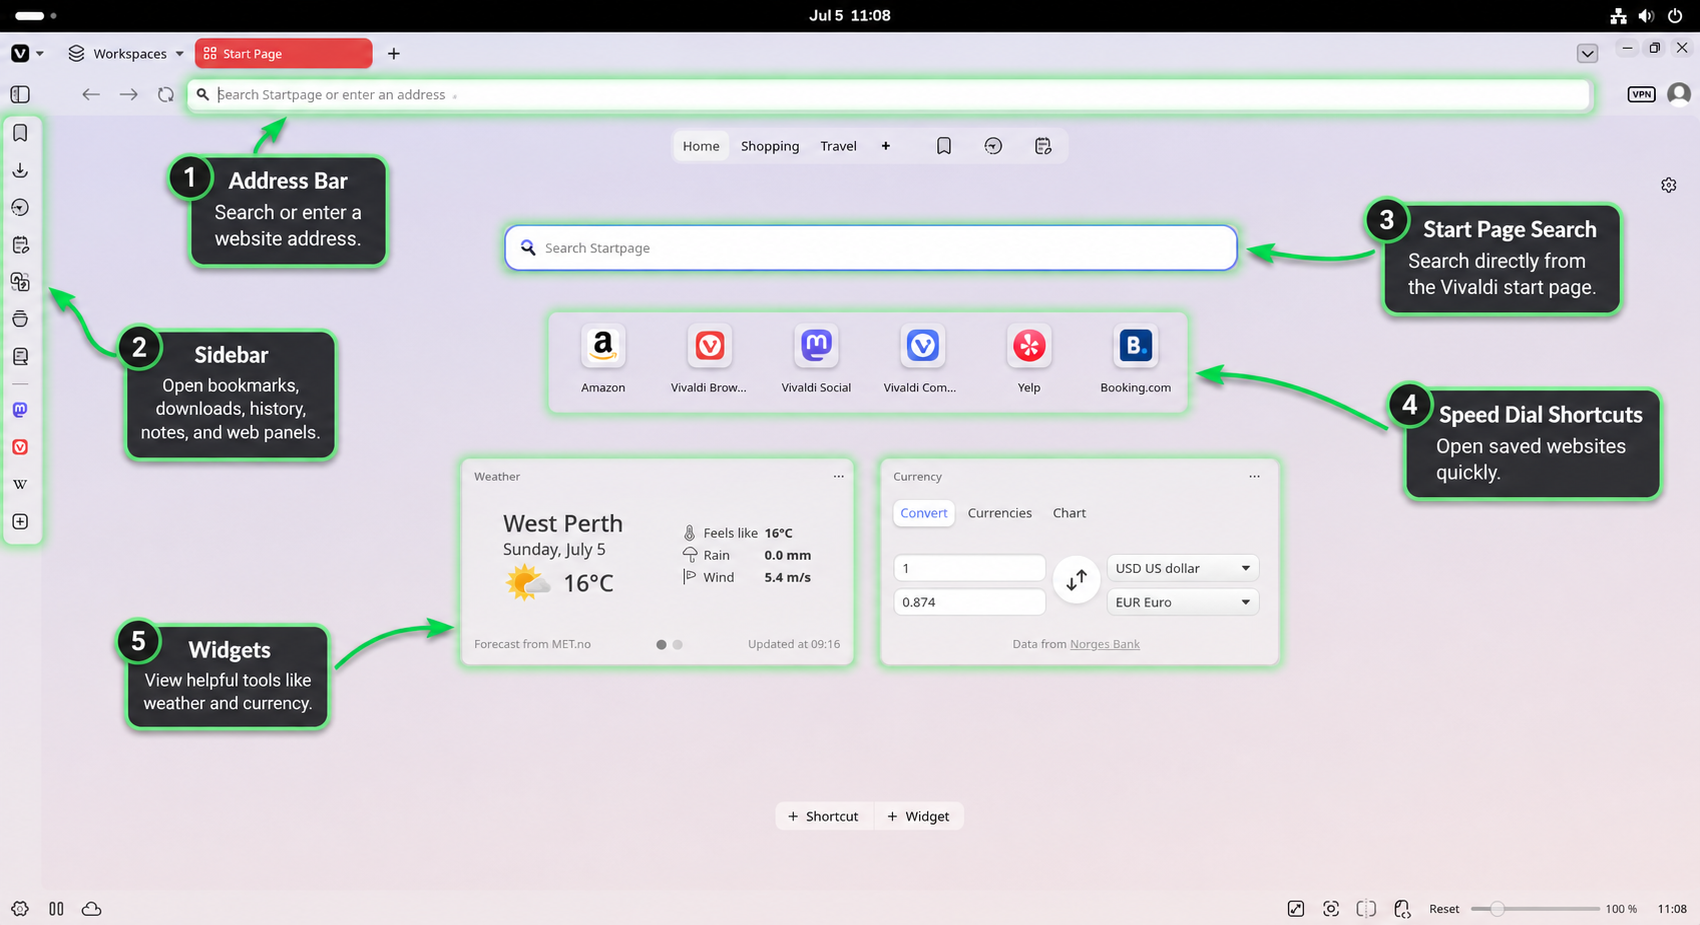The height and width of the screenshot is (925, 1700).
Task: Add a new web panel to the sidebar
Action: pos(20,522)
